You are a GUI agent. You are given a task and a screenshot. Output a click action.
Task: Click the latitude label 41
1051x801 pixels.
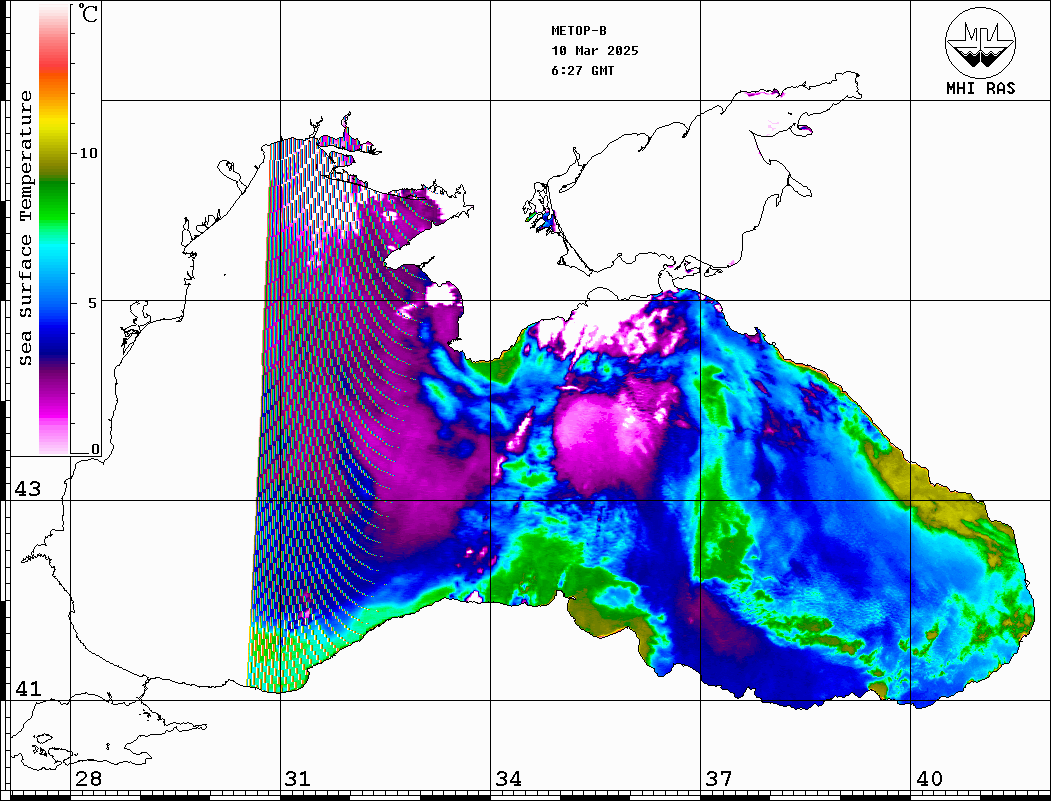(27, 689)
